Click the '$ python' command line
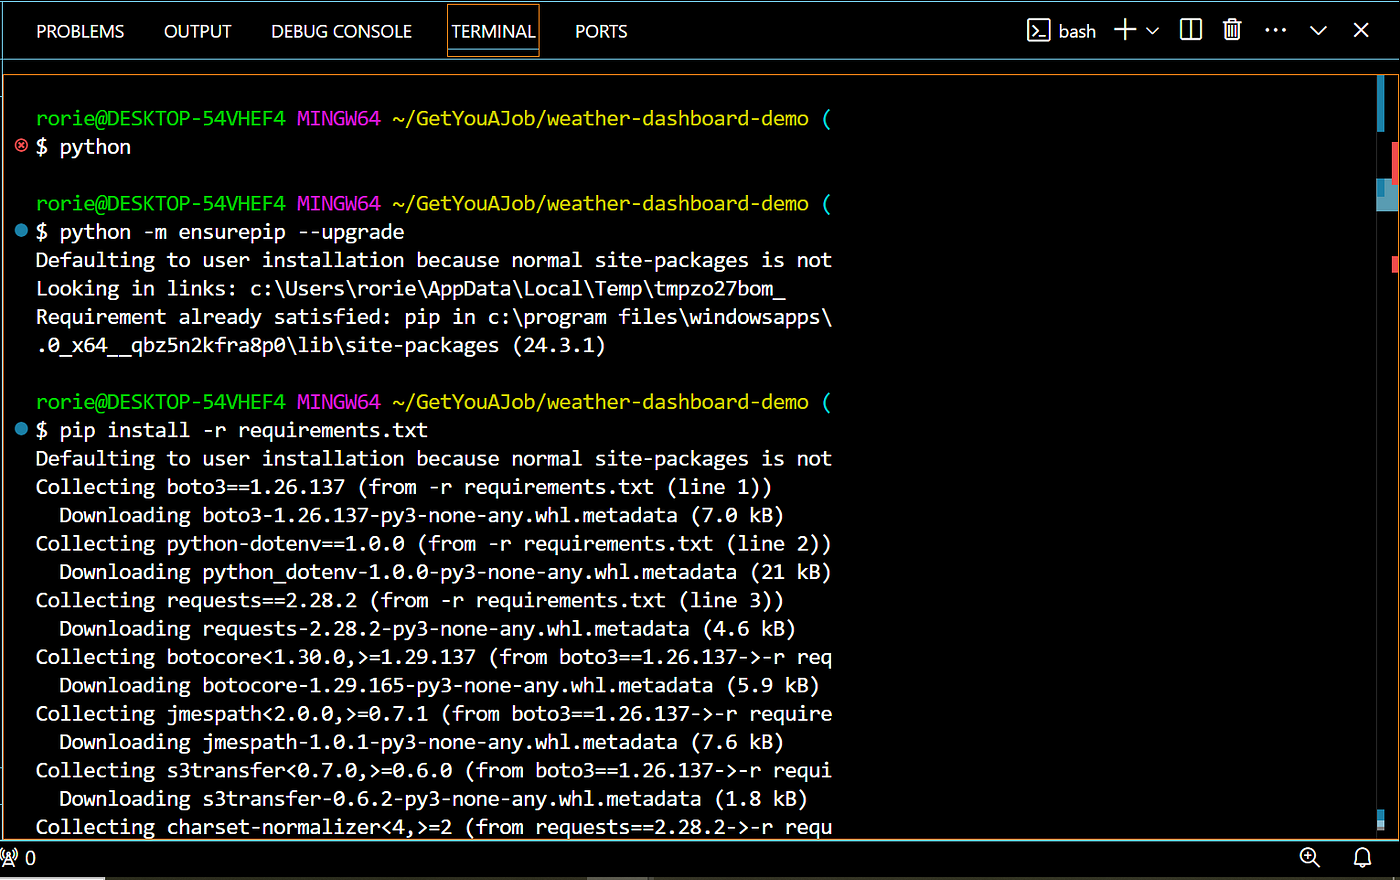The image size is (1400, 880). pyautogui.click(x=83, y=147)
